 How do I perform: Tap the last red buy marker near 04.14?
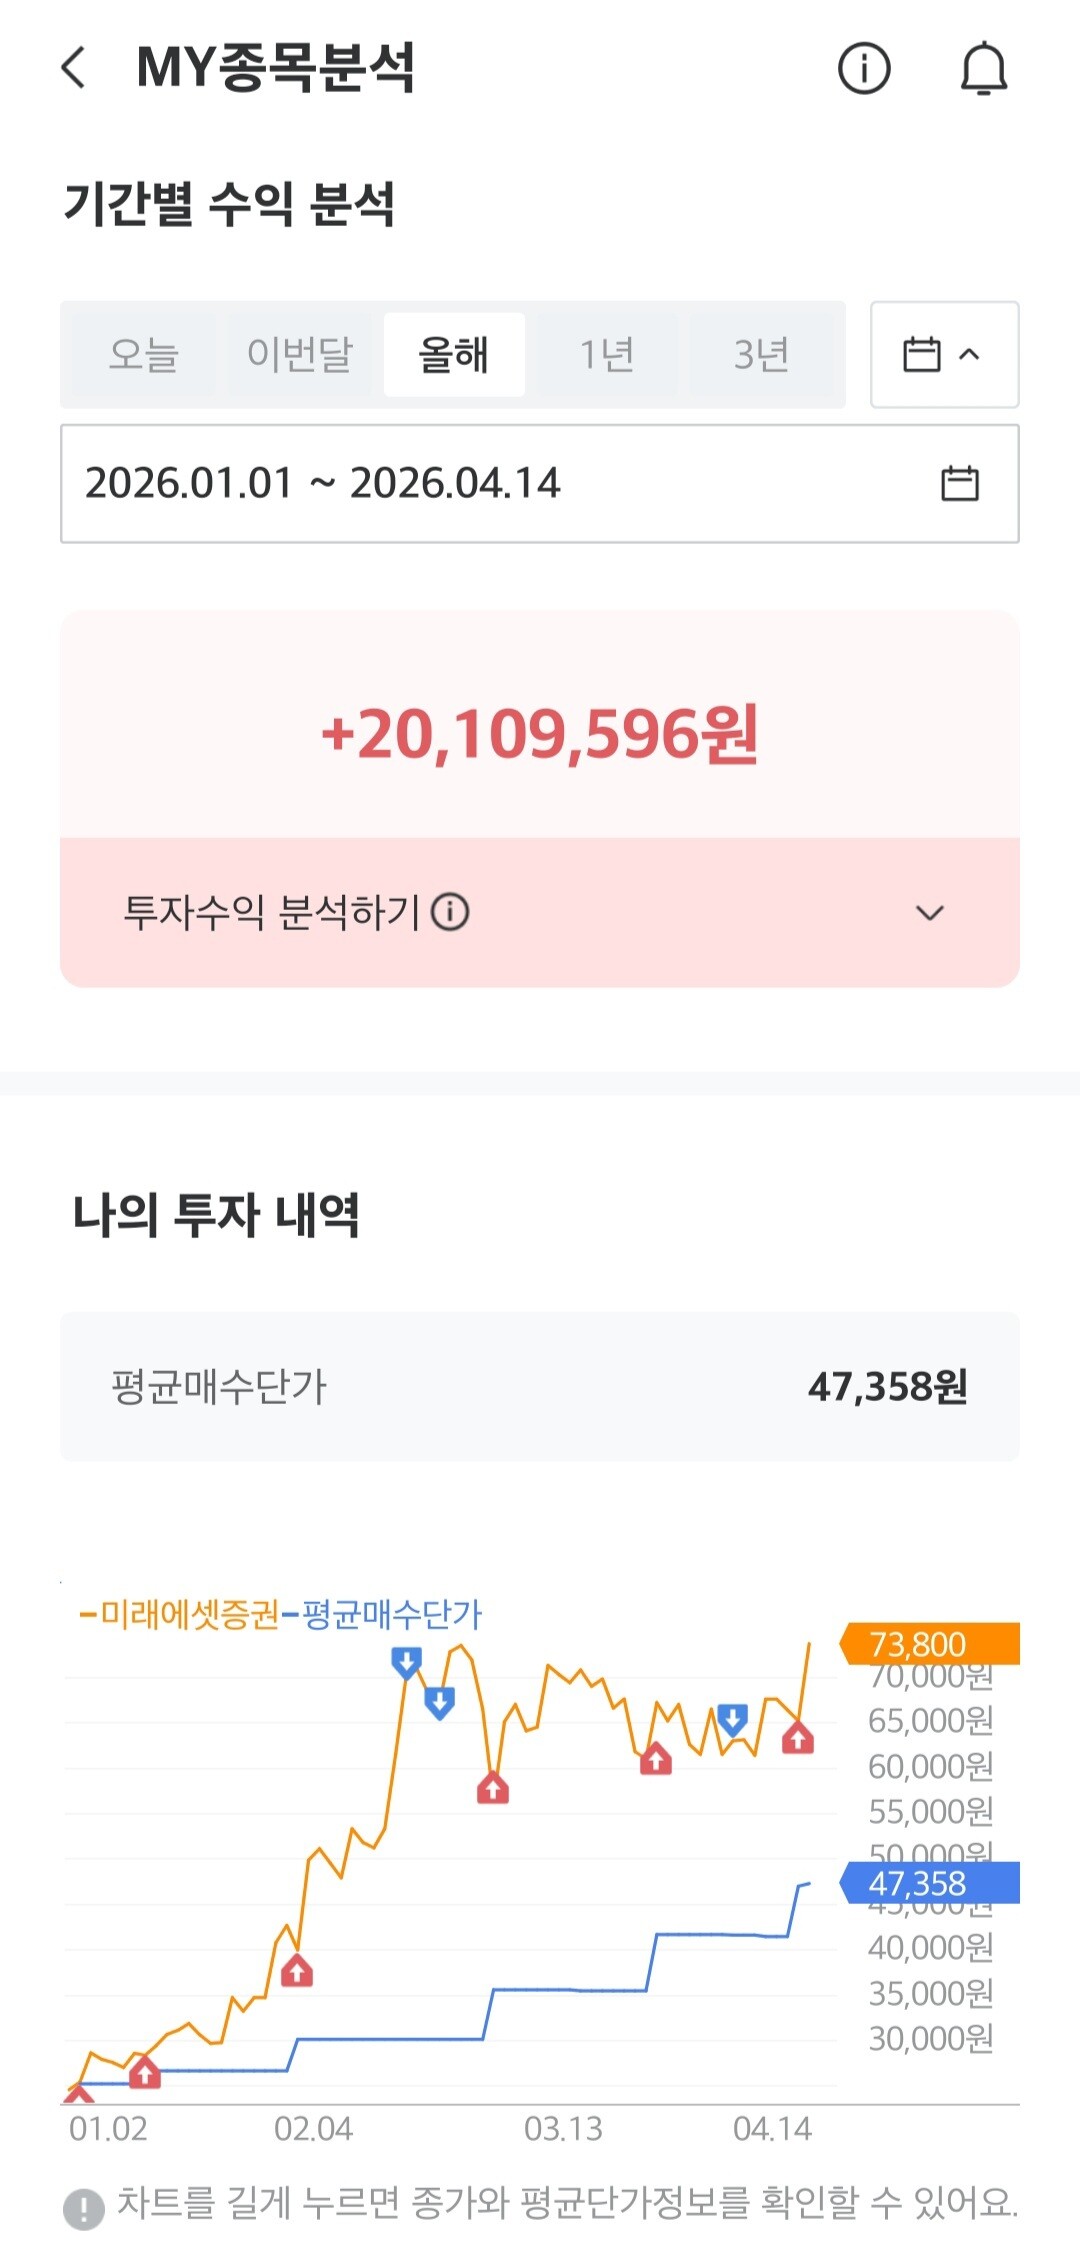tap(797, 1740)
